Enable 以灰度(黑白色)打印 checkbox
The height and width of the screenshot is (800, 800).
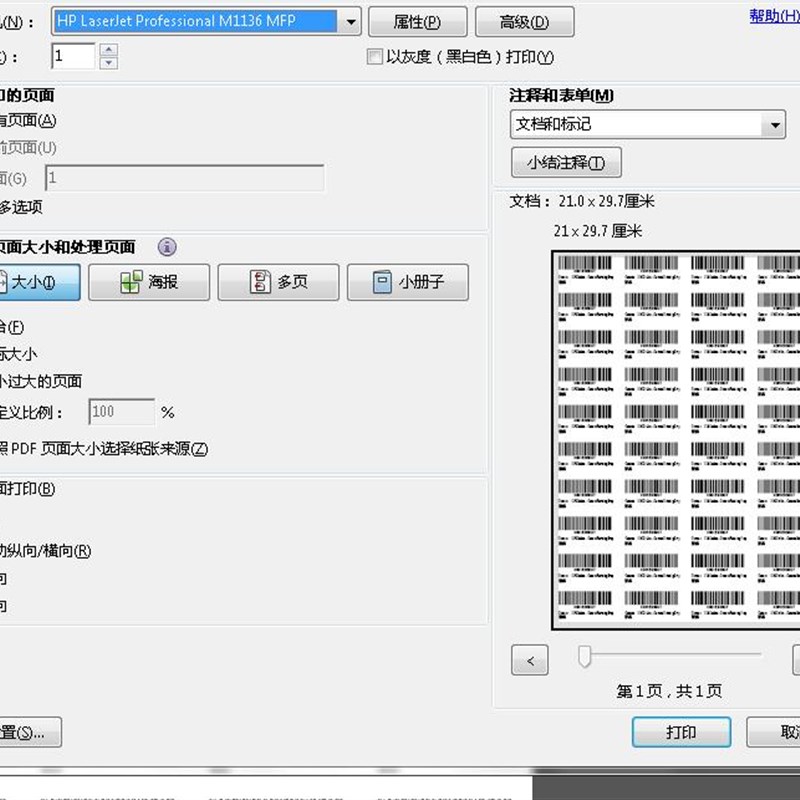[x=374, y=57]
